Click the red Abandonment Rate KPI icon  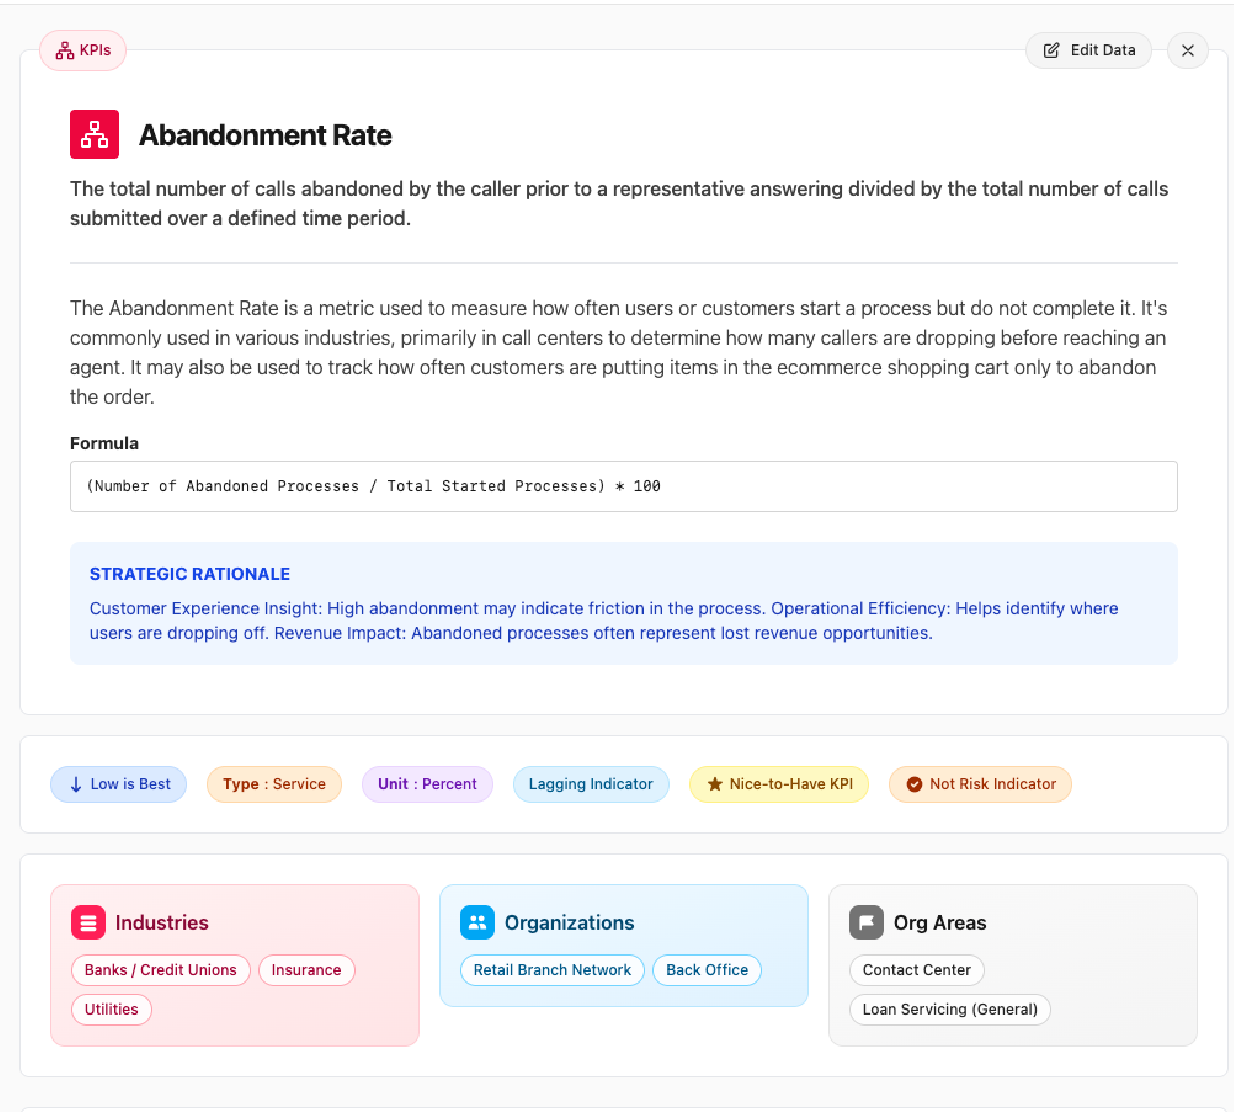pyautogui.click(x=94, y=135)
